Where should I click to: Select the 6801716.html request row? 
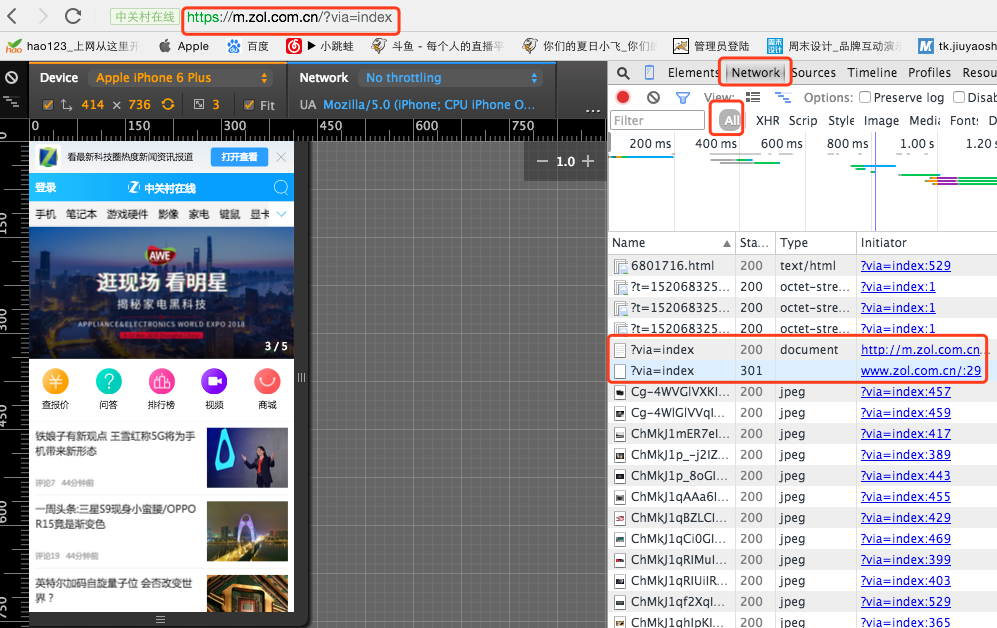[802, 266]
